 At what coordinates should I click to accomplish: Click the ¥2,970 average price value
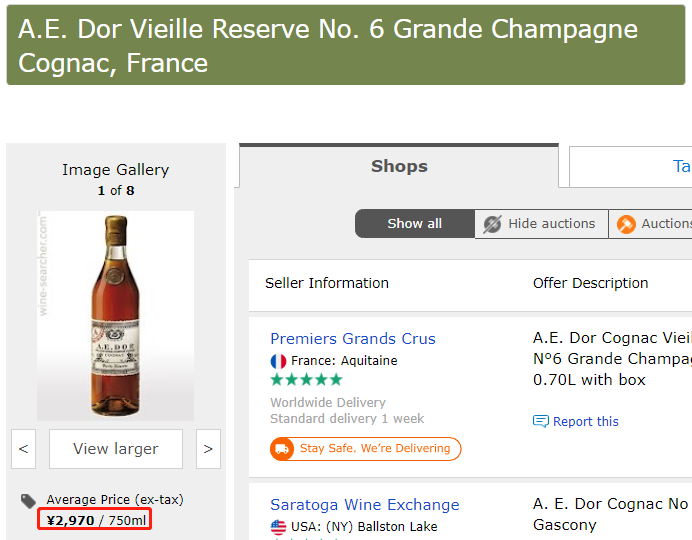coord(71,520)
